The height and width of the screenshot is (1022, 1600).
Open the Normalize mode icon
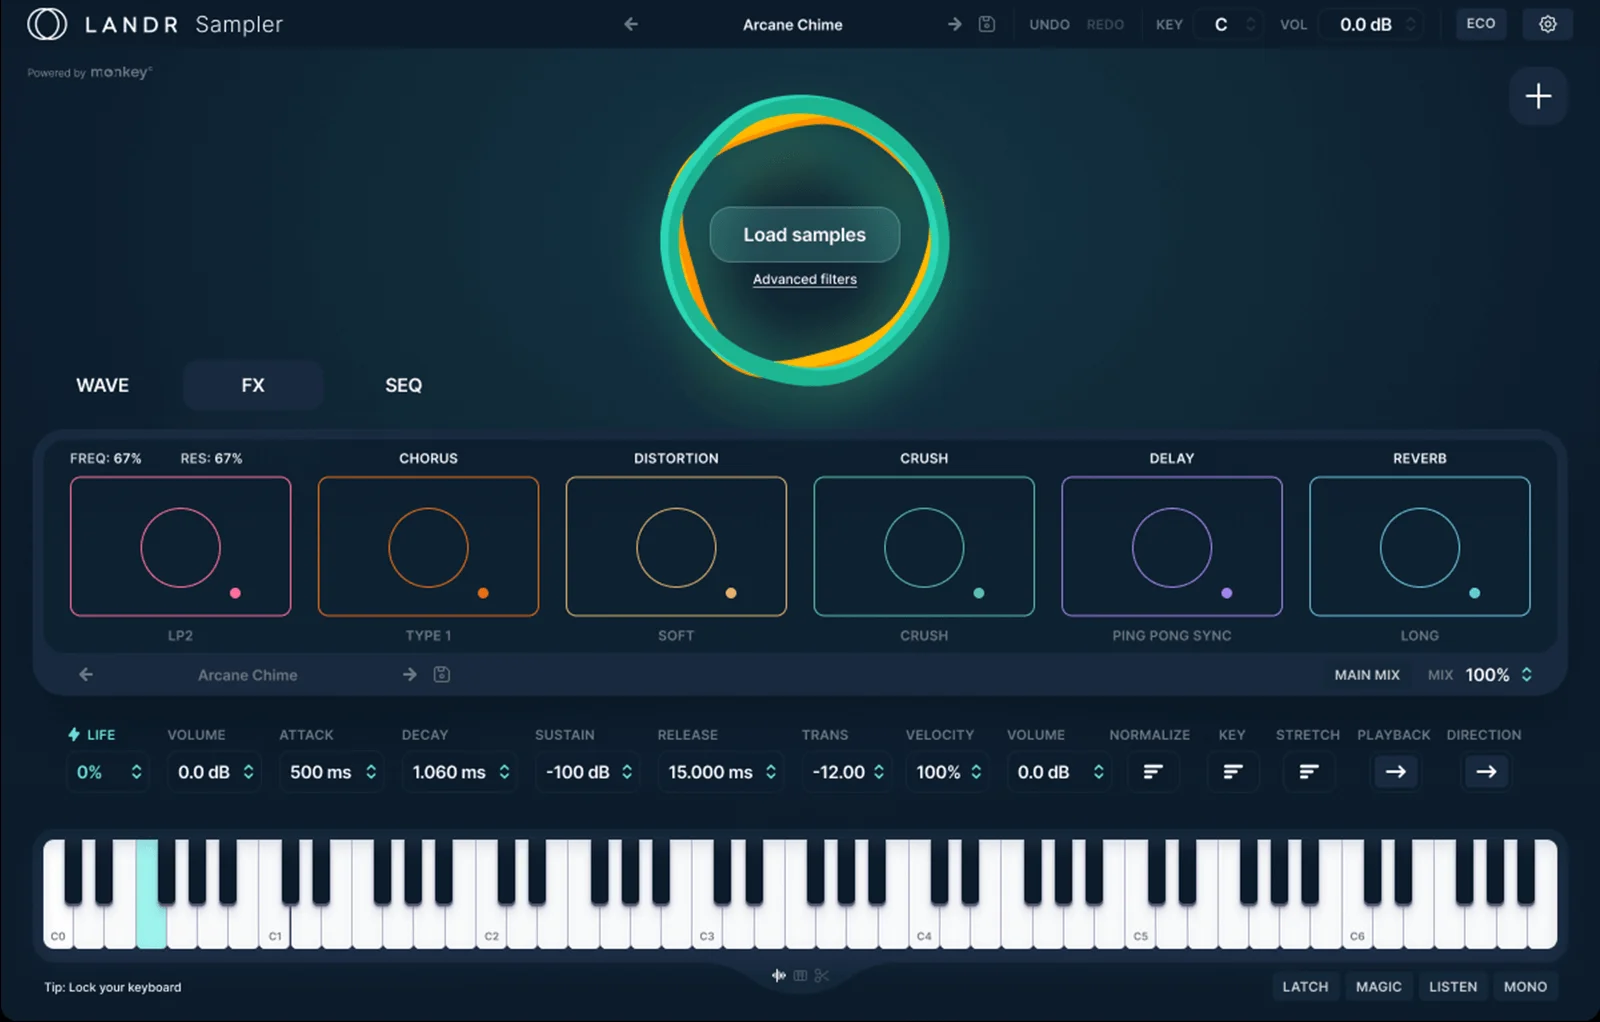[x=1154, y=771]
